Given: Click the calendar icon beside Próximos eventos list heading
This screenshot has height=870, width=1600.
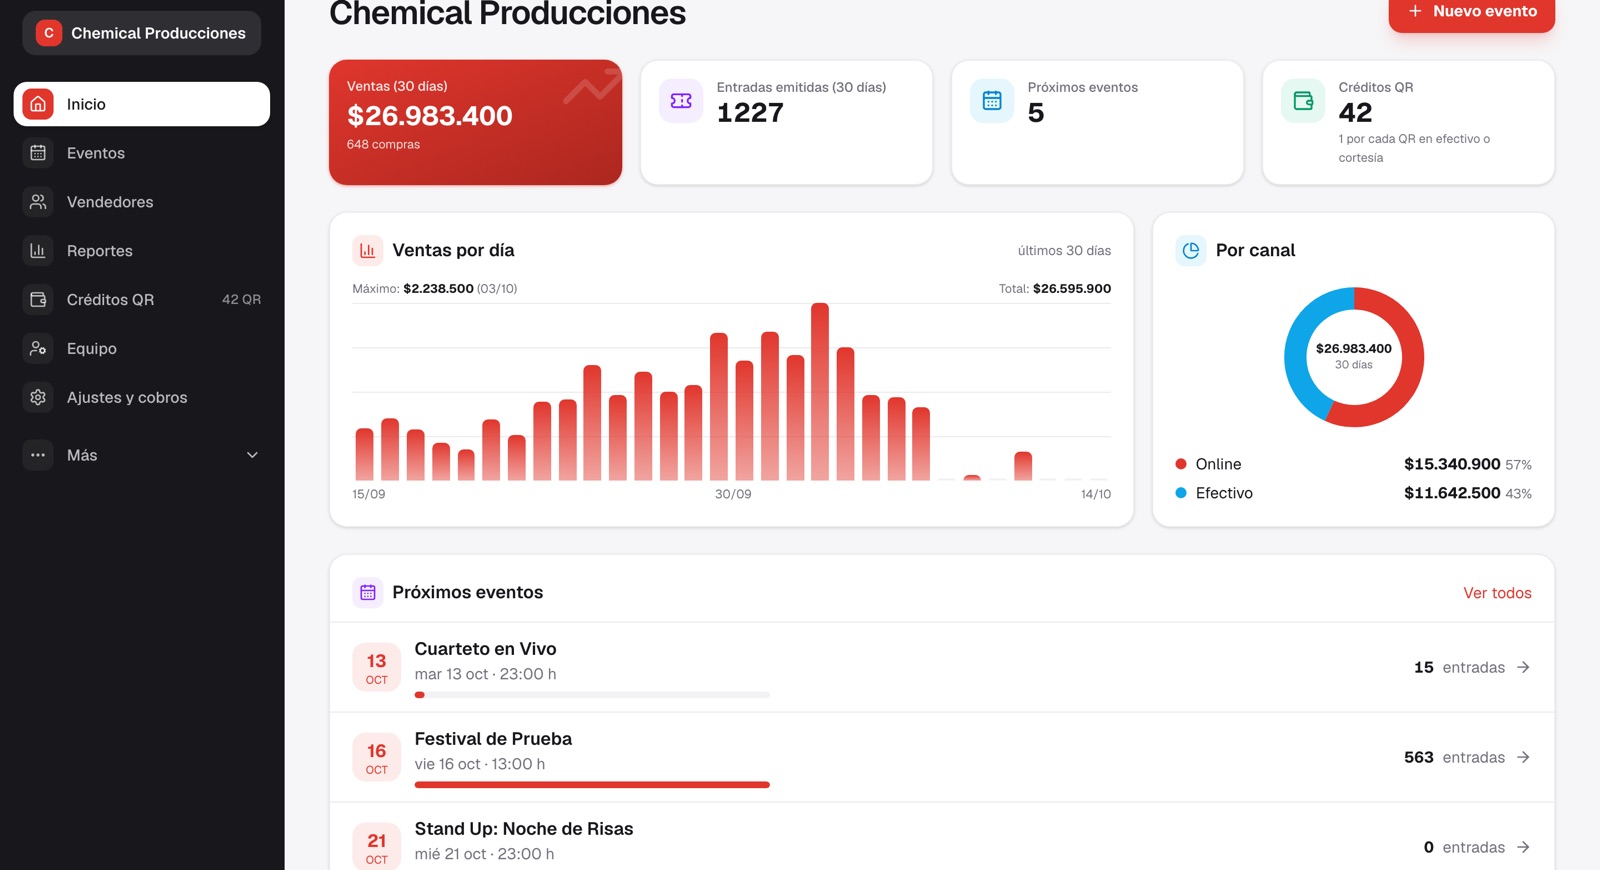Looking at the screenshot, I should pos(367,593).
